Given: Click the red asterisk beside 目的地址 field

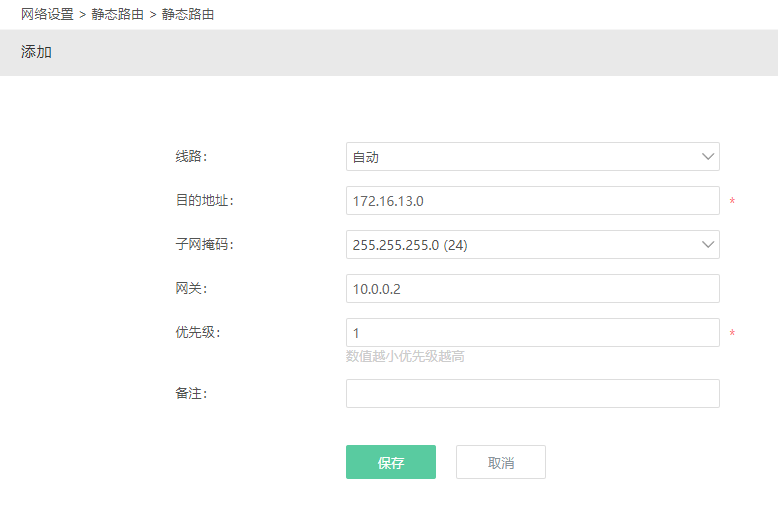Looking at the screenshot, I should (x=732, y=203).
